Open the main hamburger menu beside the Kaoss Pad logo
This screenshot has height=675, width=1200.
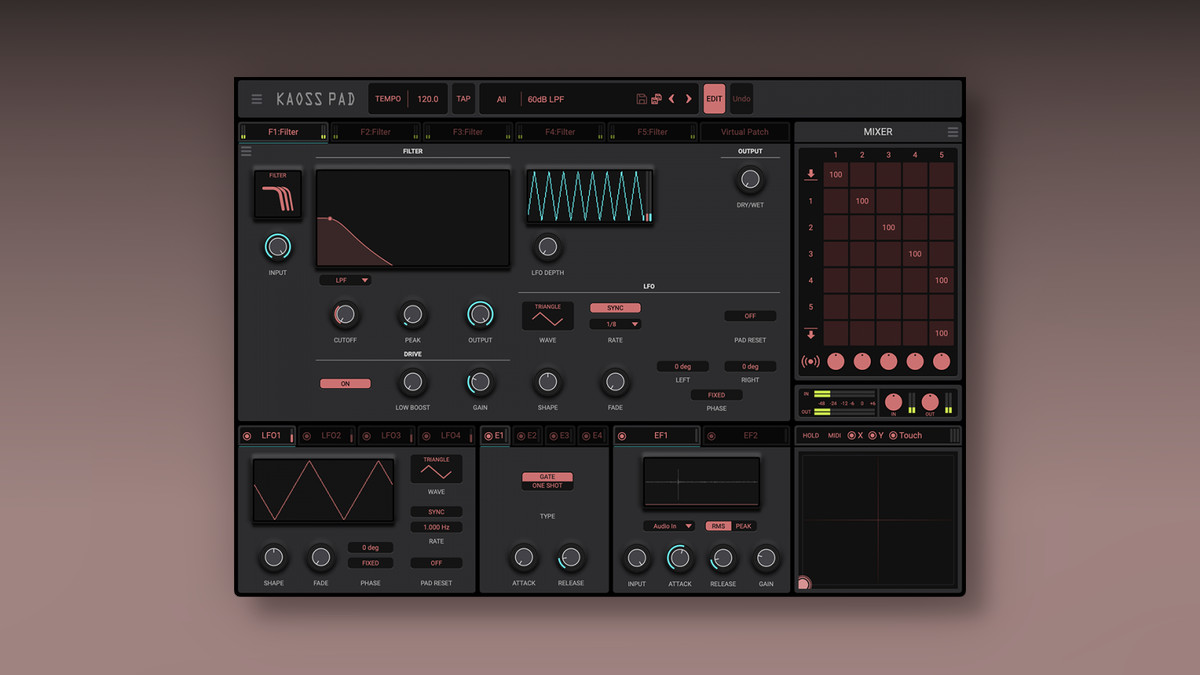click(257, 99)
